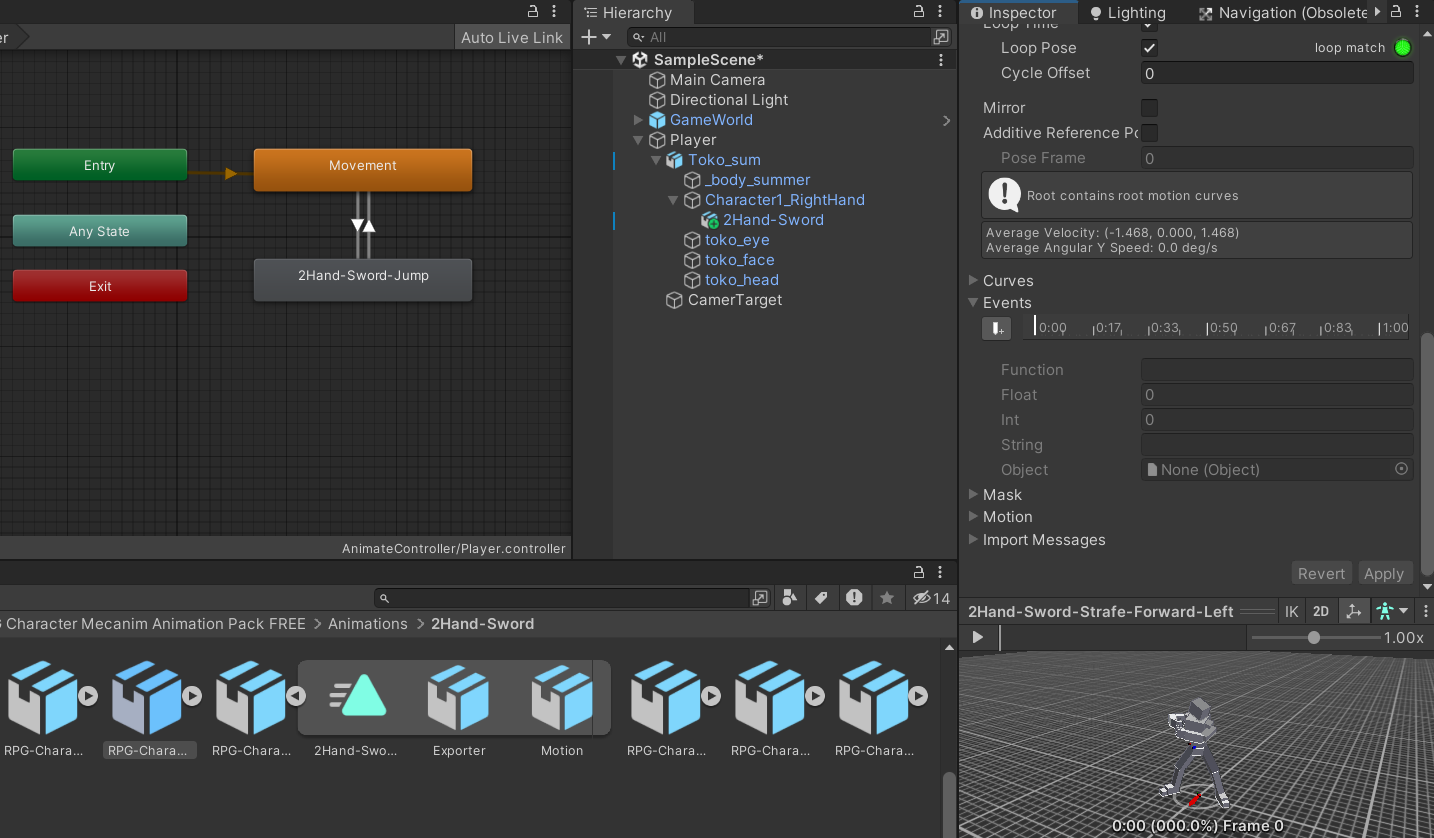Open the Project search in new window icon
The width and height of the screenshot is (1434, 838).
(x=760, y=598)
